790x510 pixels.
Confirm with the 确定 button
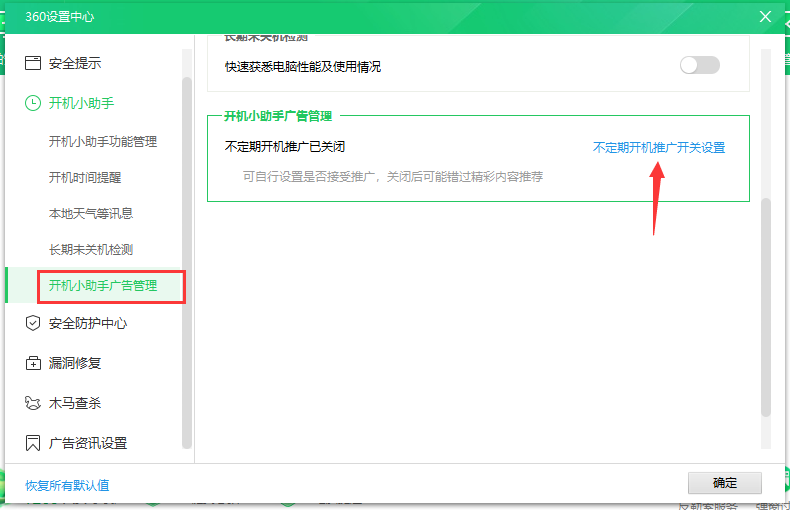[x=725, y=483]
